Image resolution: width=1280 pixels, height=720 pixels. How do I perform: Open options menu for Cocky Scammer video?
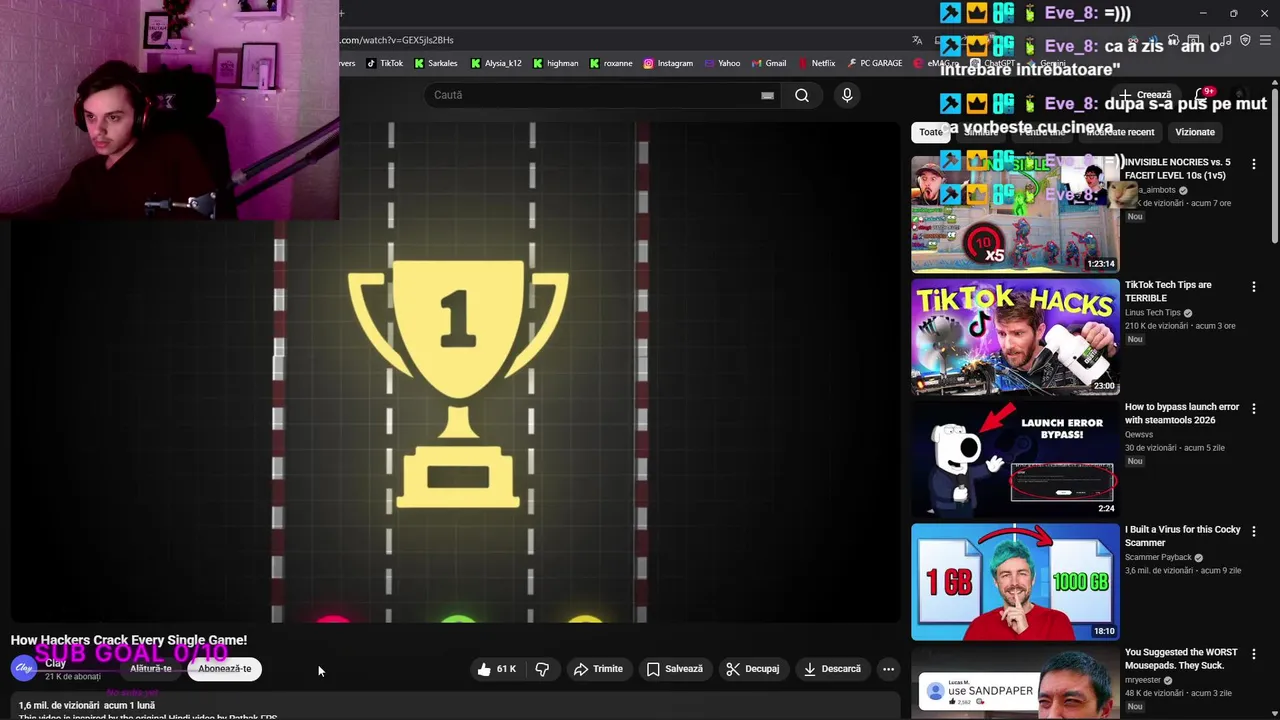(x=1254, y=532)
